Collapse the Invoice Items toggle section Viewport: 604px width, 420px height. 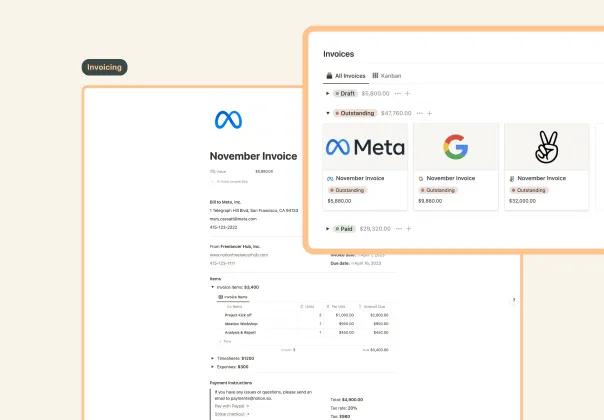coord(212,286)
